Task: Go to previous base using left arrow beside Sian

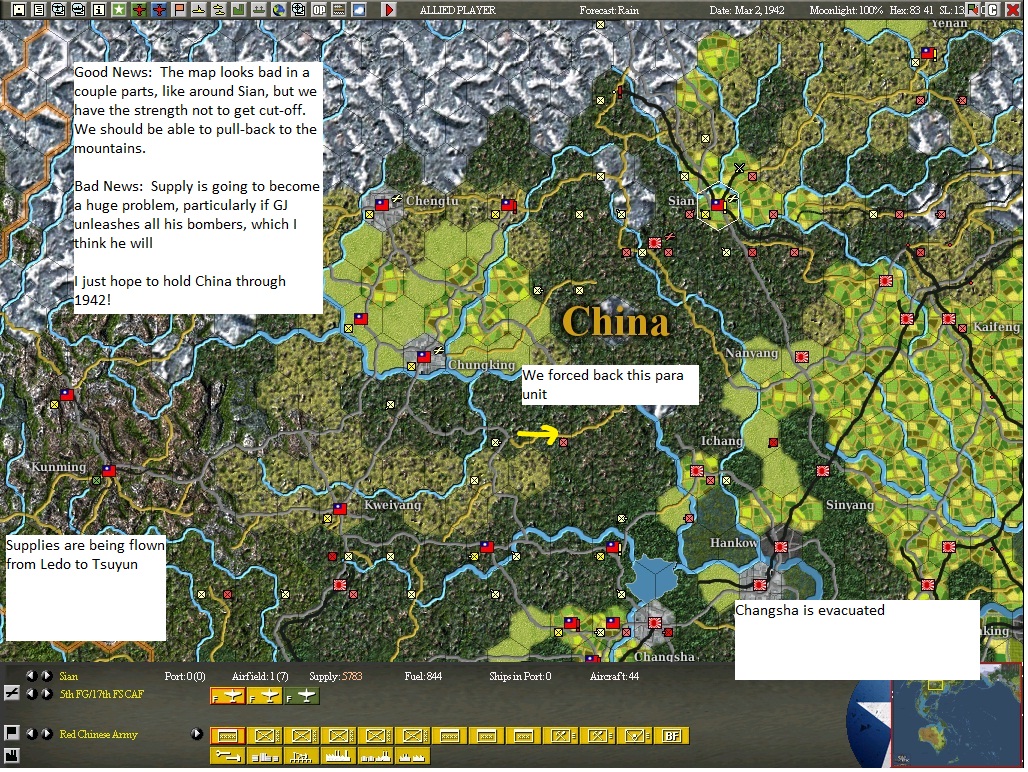Action: (x=31, y=676)
